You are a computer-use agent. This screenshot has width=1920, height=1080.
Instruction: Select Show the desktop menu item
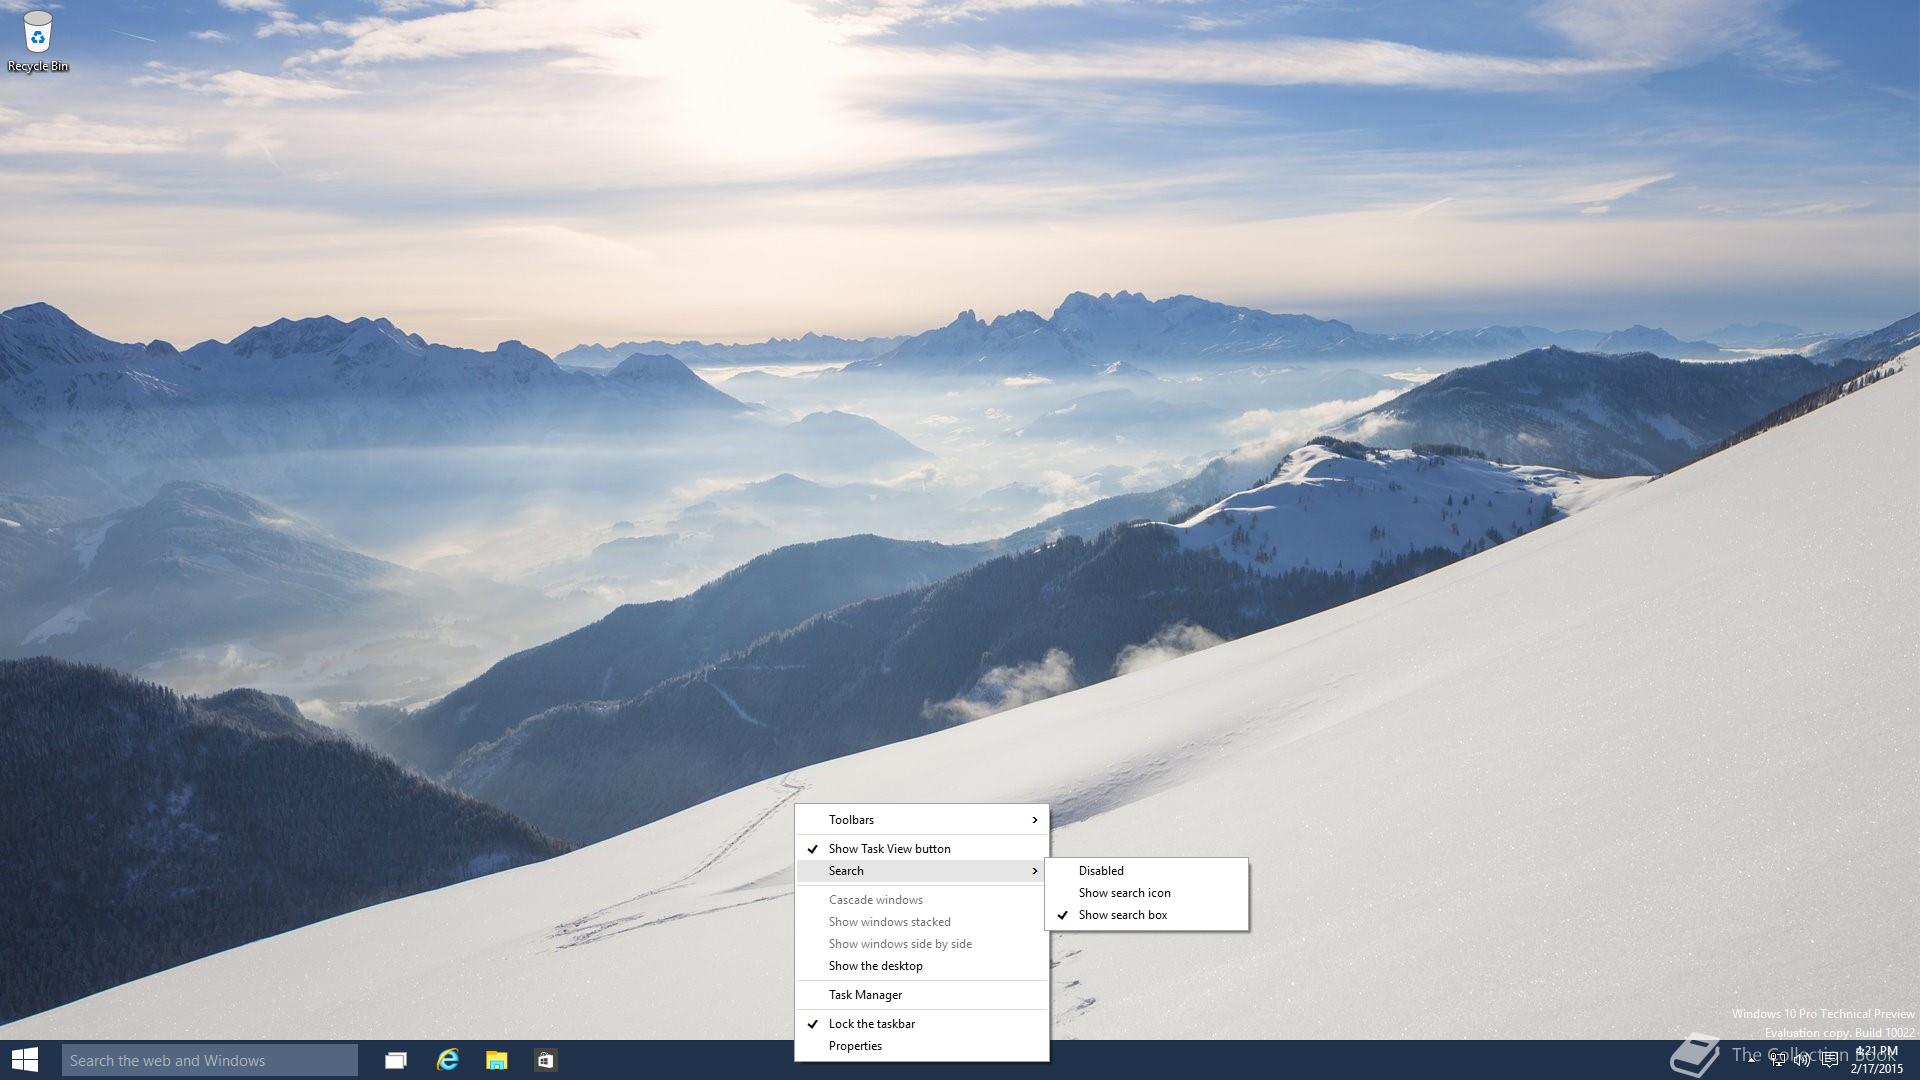[x=875, y=966]
